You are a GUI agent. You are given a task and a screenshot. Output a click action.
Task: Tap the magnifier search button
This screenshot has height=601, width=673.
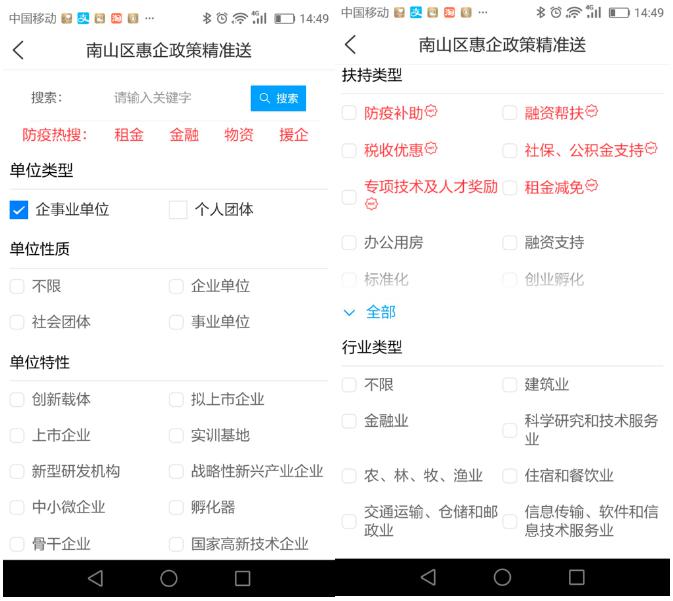pyautogui.click(x=278, y=98)
